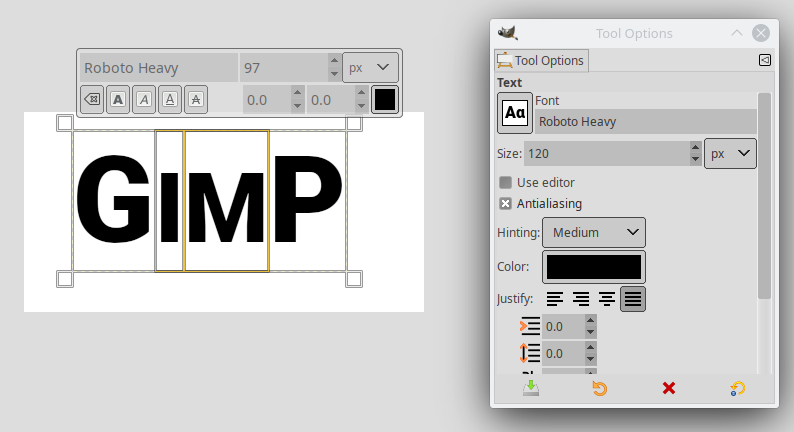Delete tool preset red X icon
Image resolution: width=794 pixels, height=432 pixels.
tap(669, 388)
